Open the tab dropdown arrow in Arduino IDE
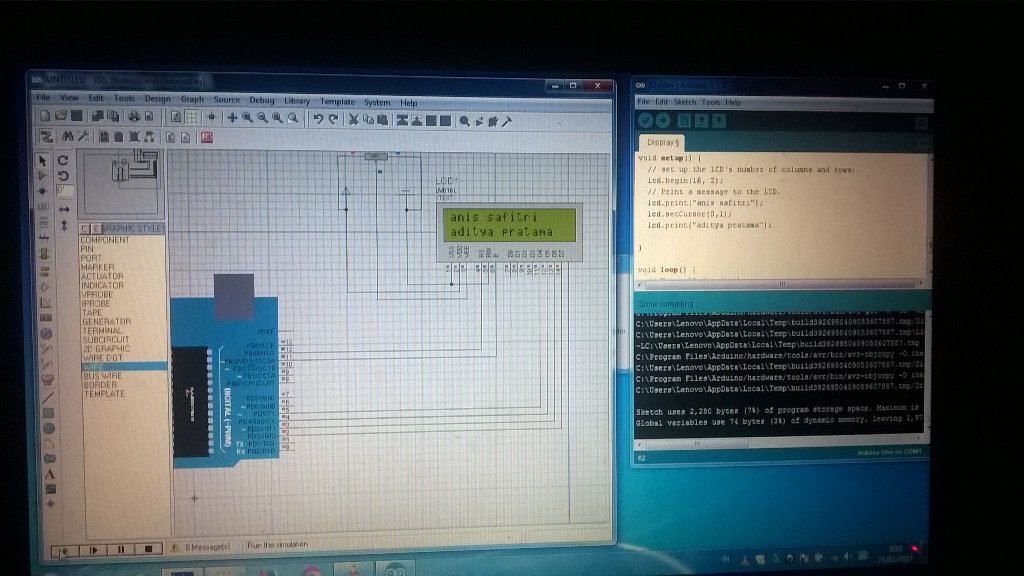This screenshot has height=576, width=1024. coord(923,142)
